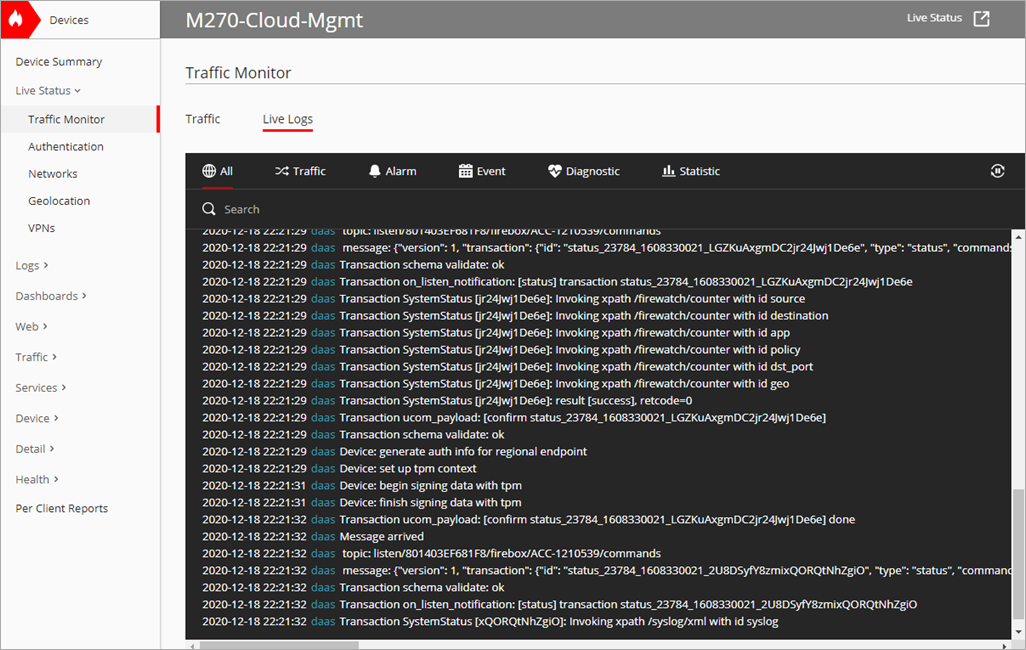The image size is (1026, 650).
Task: Expand the Logs section
Action: click(27, 264)
